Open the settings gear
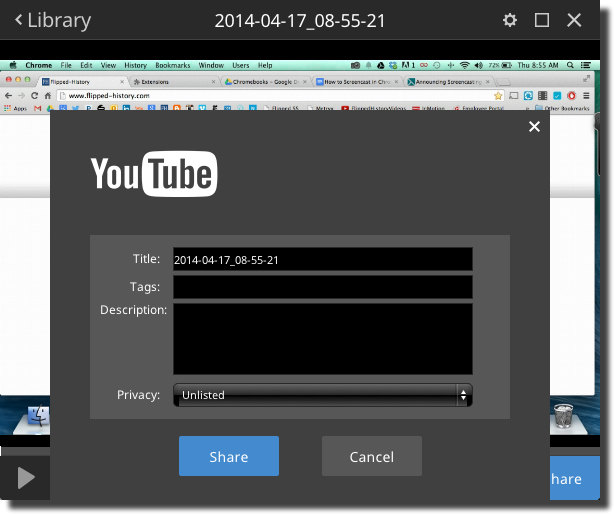 pos(509,20)
